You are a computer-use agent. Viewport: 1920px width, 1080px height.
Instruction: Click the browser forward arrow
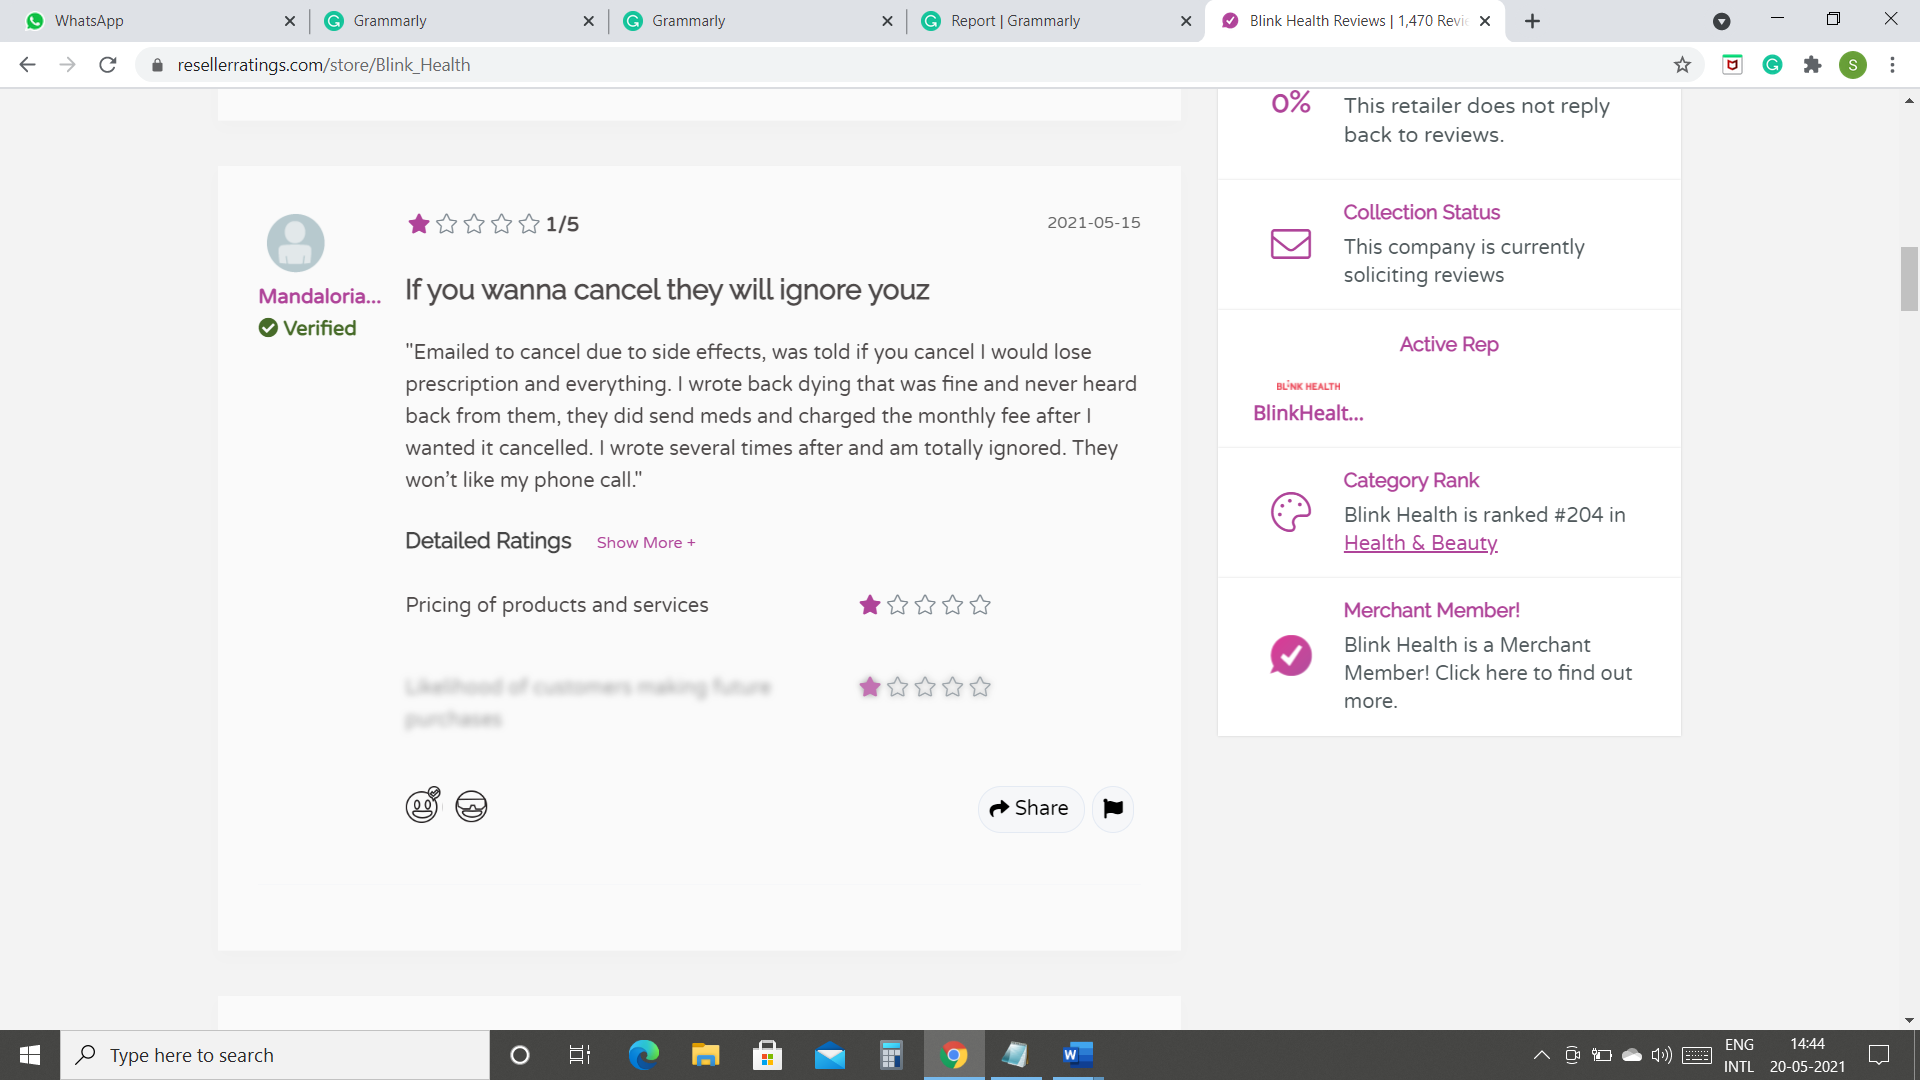pos(67,65)
